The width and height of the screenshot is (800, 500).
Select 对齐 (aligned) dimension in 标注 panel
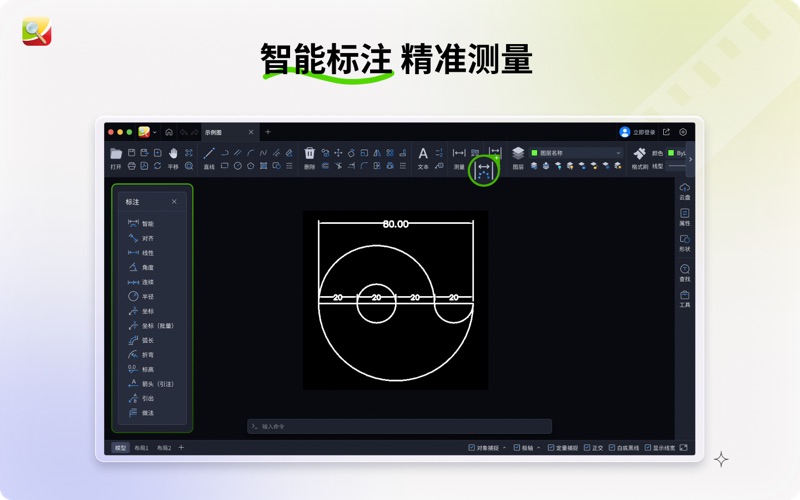[141, 238]
